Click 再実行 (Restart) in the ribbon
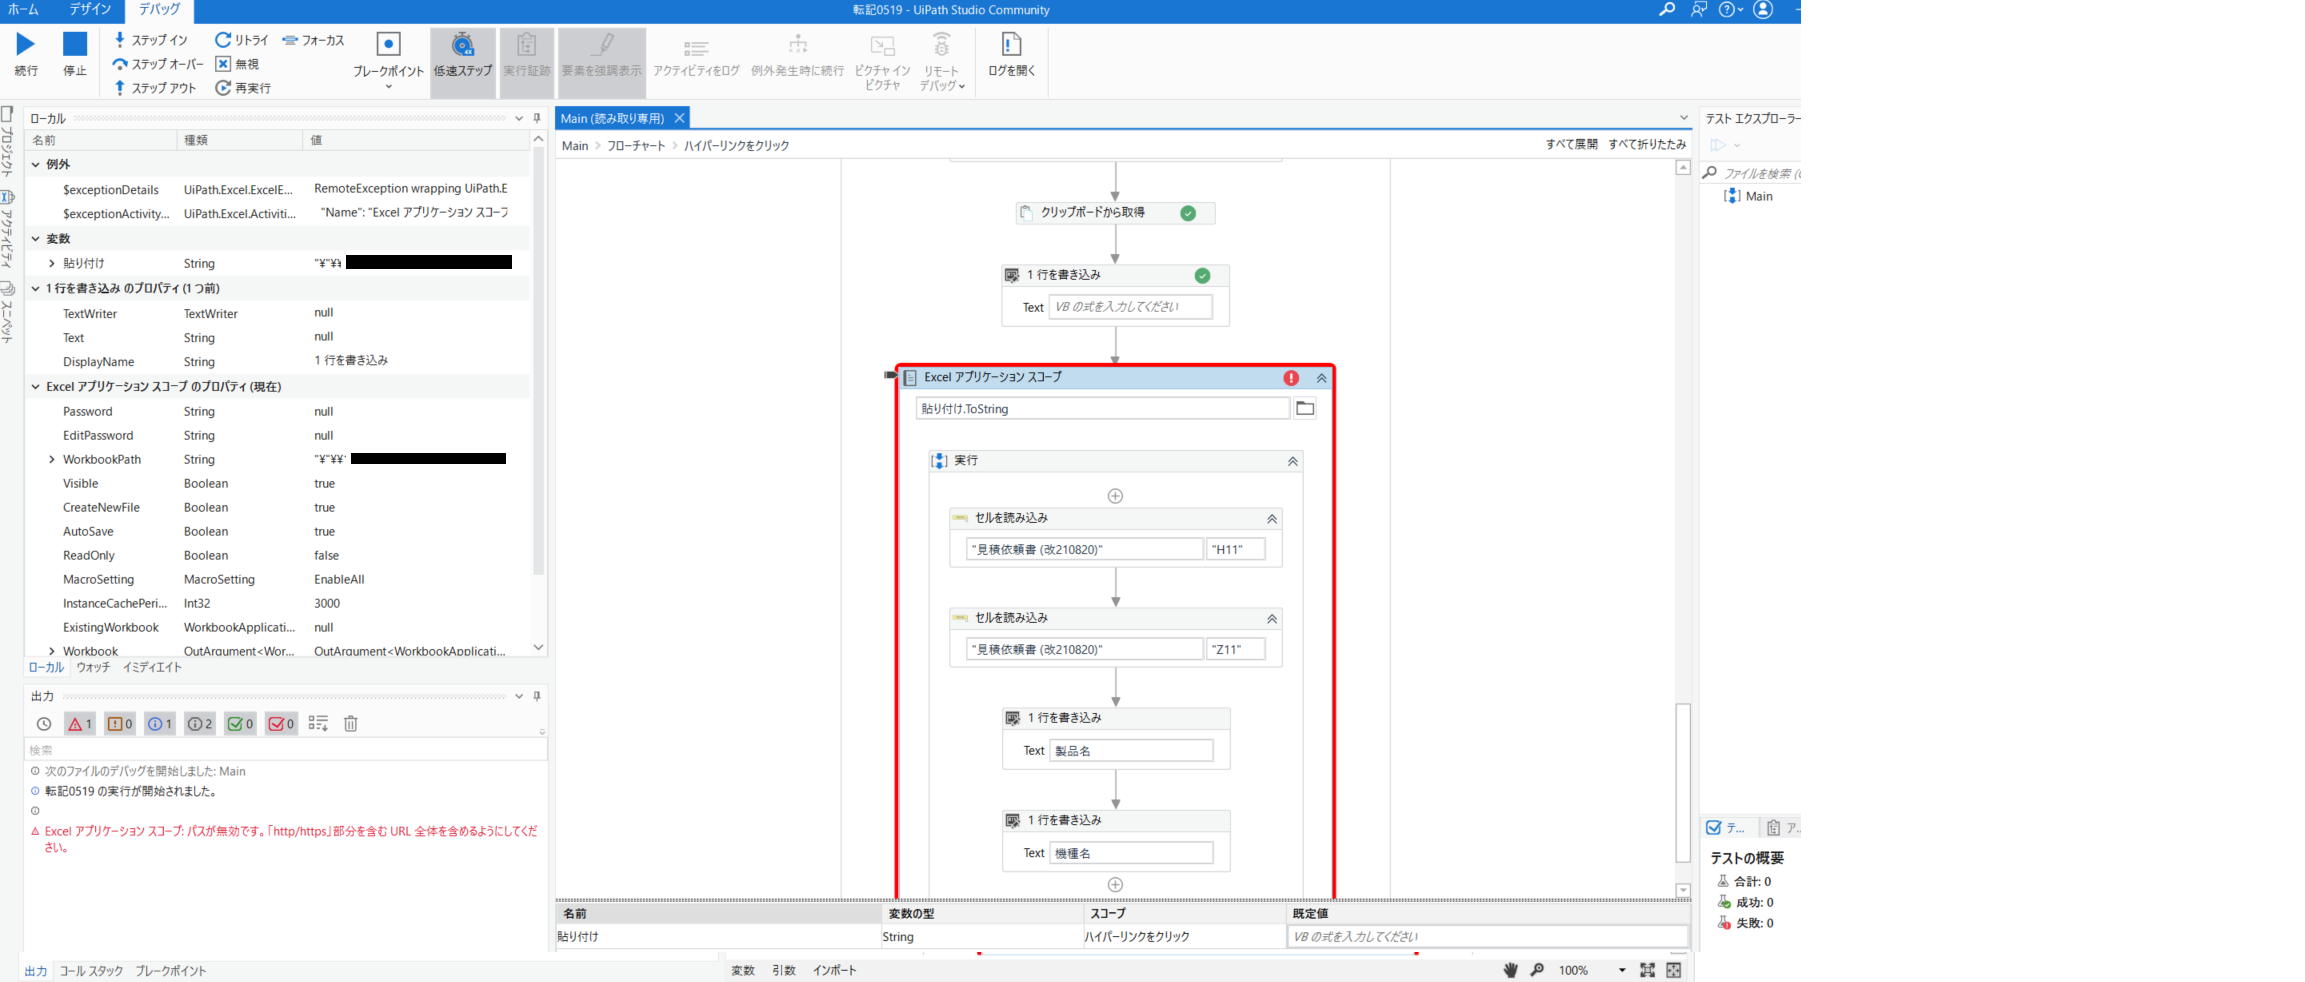The image size is (2305, 982). click(x=243, y=88)
